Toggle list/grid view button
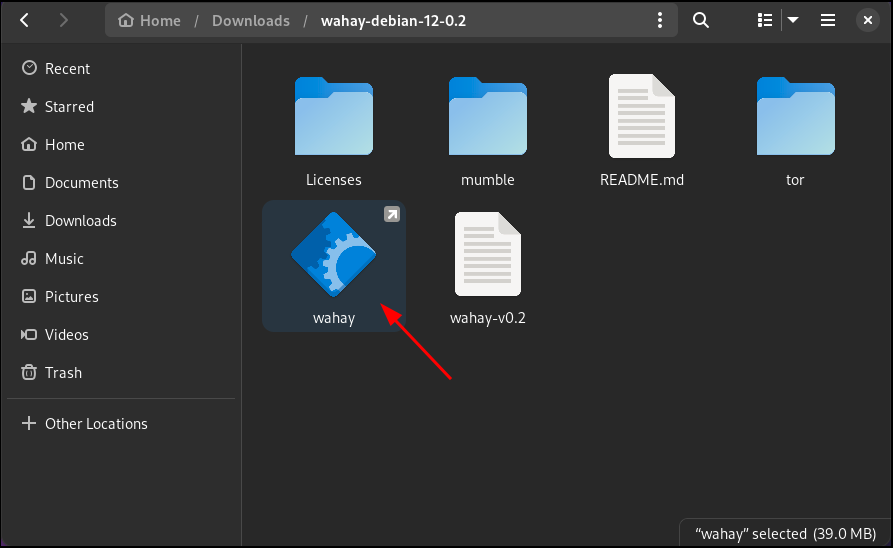 pos(765,20)
